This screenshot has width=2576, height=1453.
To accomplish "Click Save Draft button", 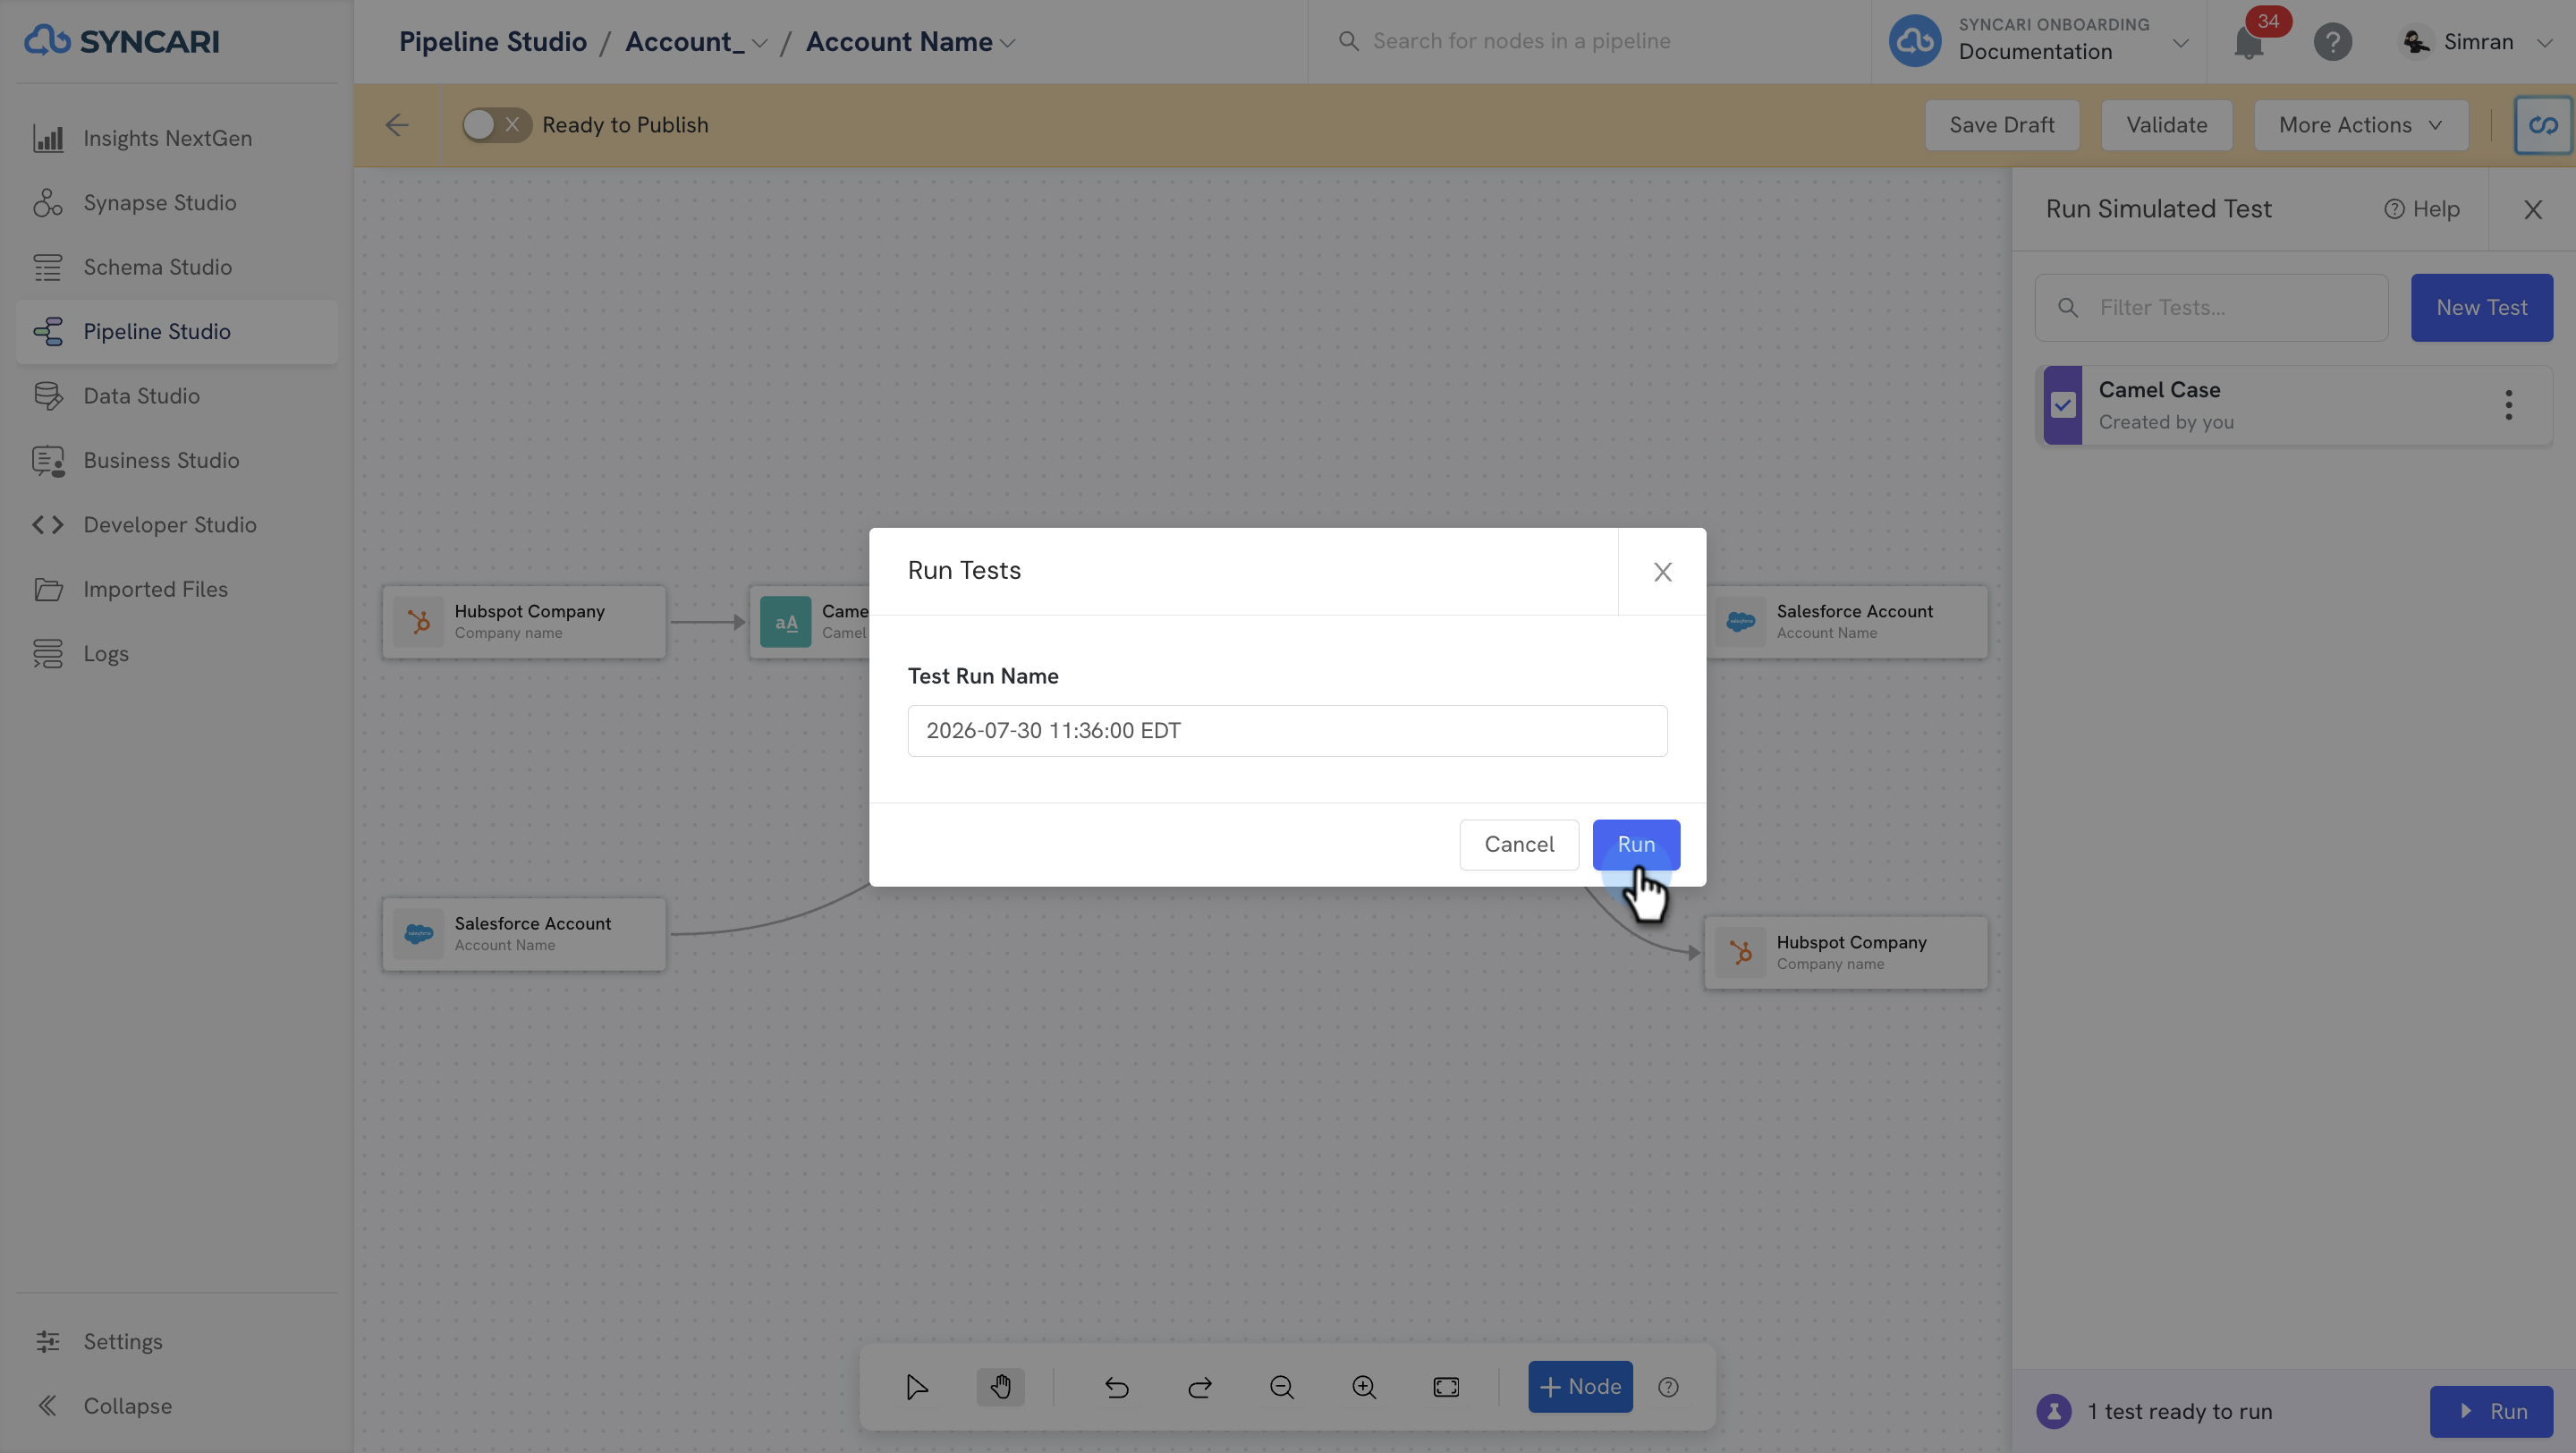I will tap(2002, 125).
